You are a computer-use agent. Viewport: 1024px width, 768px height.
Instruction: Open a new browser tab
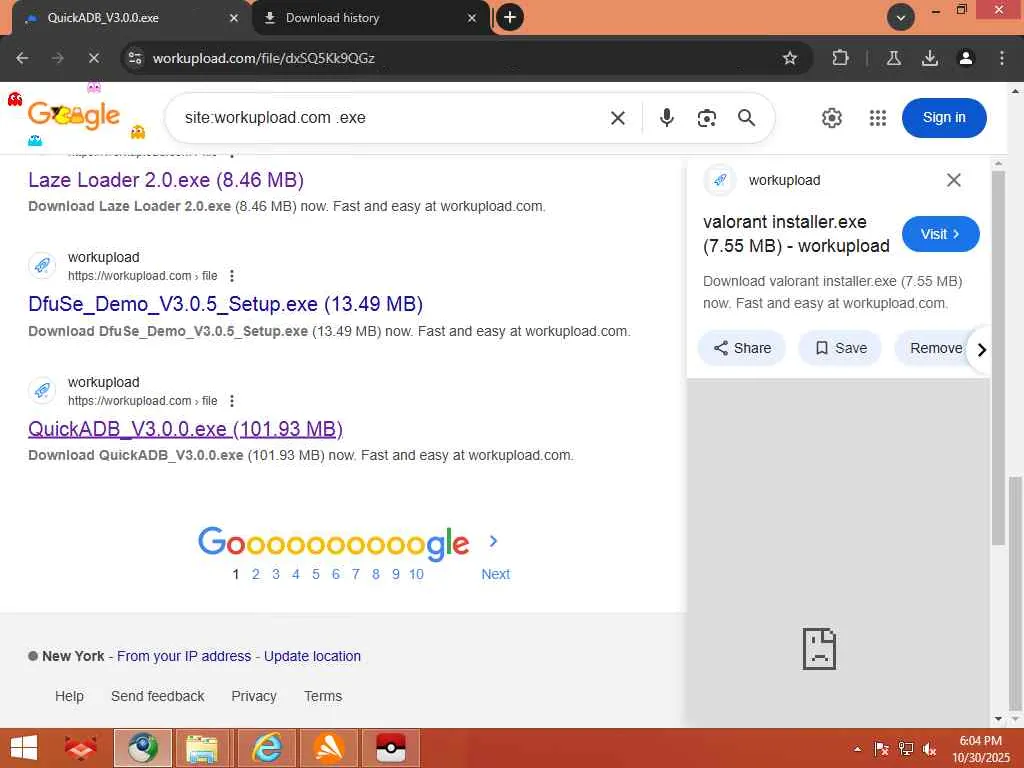pyautogui.click(x=510, y=18)
